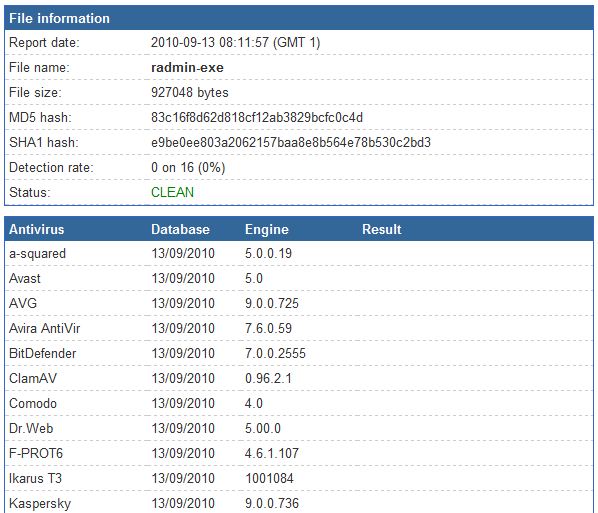Screen dimensions: 598x513
Task: Click the database date in AVG row
Action: [183, 303]
